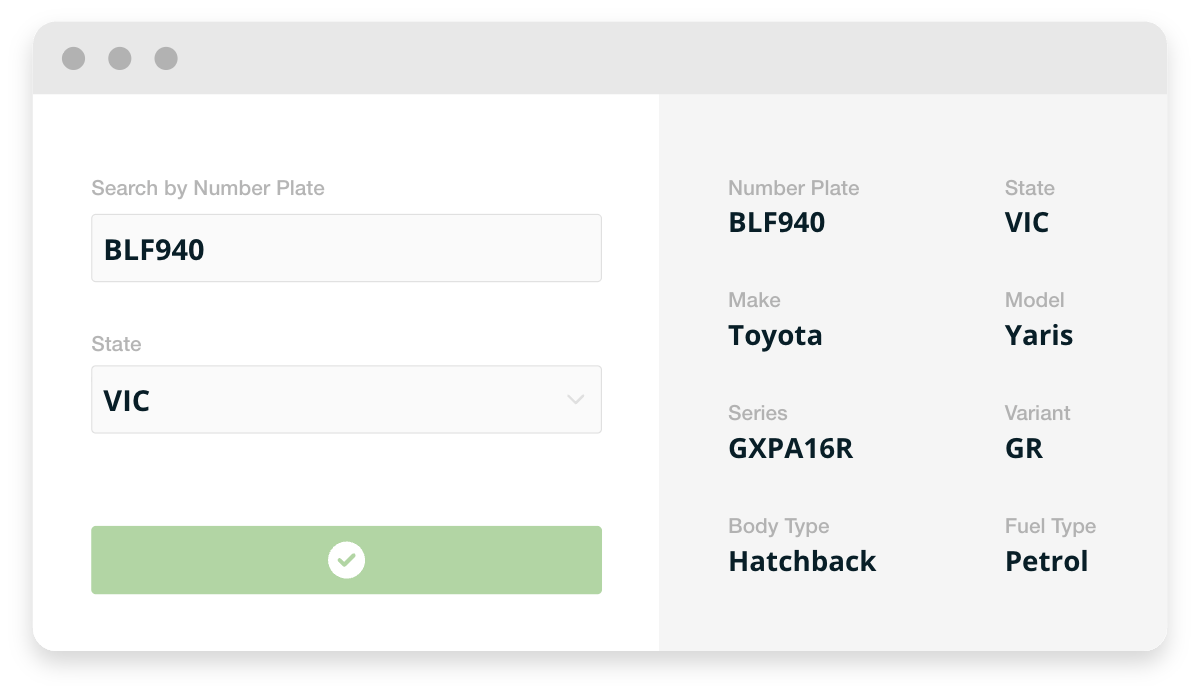Image resolution: width=1198 pixels, height=686 pixels.
Task: Click the rightmost gray window dot
Action: pos(166,58)
